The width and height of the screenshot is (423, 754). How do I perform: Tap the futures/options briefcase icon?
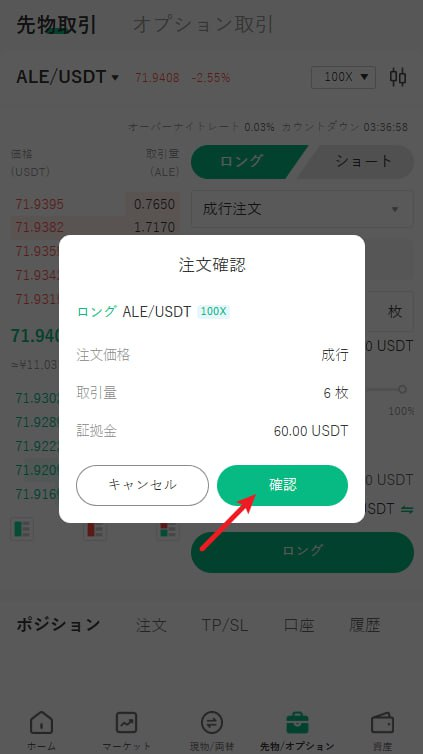297,723
